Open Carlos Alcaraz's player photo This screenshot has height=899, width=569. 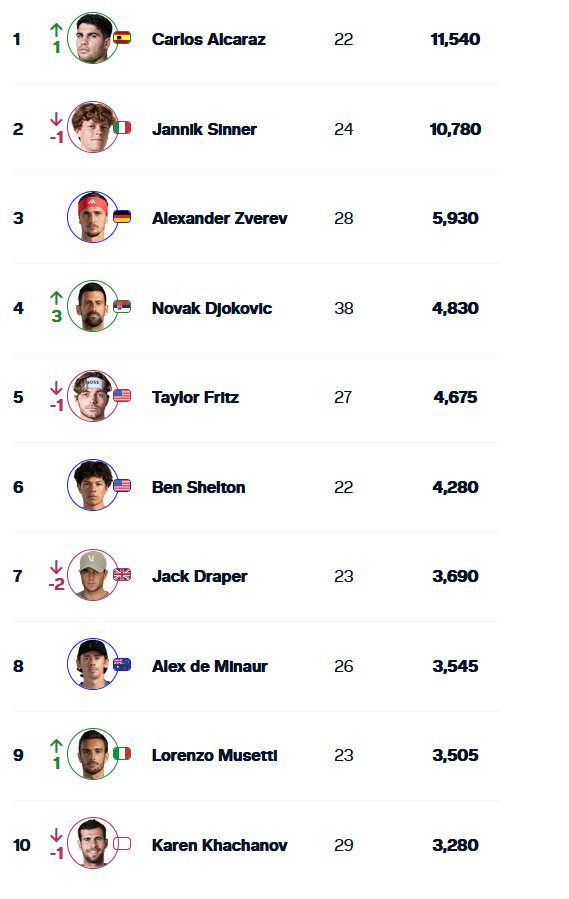(x=93, y=38)
